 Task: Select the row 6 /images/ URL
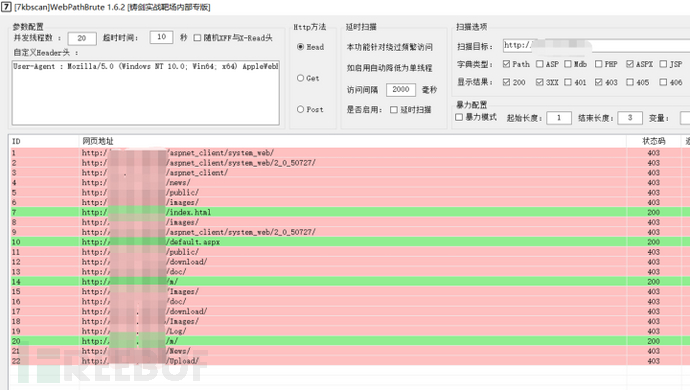coord(140,202)
